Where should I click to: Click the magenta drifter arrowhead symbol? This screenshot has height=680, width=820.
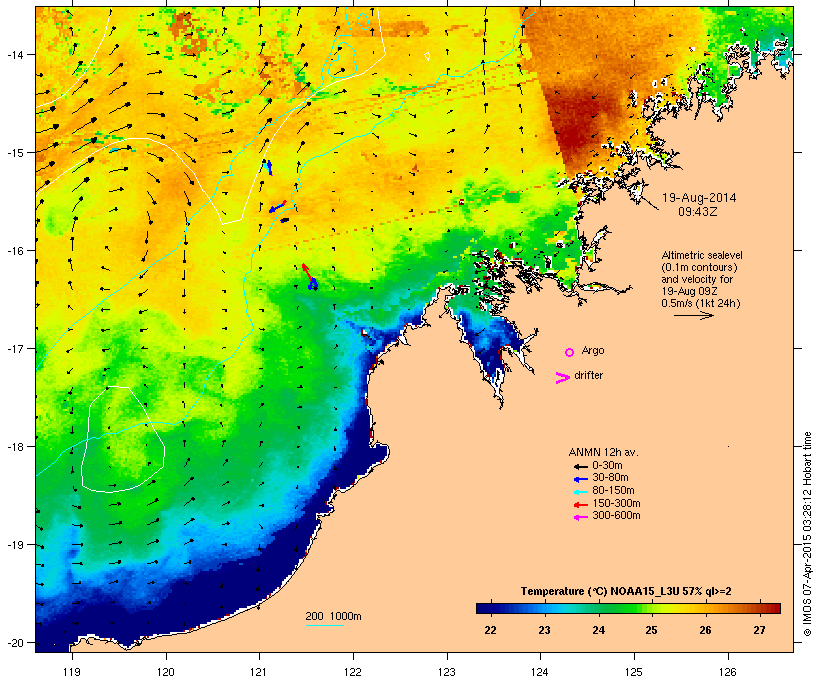(x=563, y=378)
